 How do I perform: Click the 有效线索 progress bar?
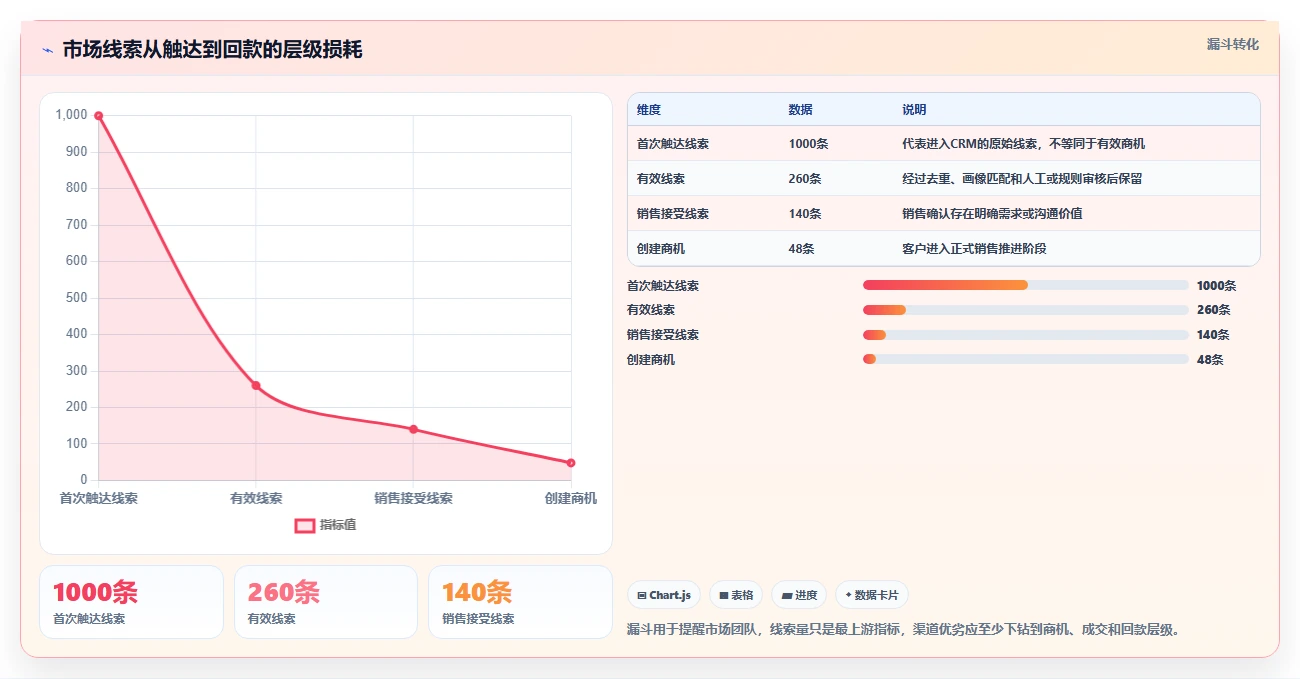pyautogui.click(x=1026, y=310)
